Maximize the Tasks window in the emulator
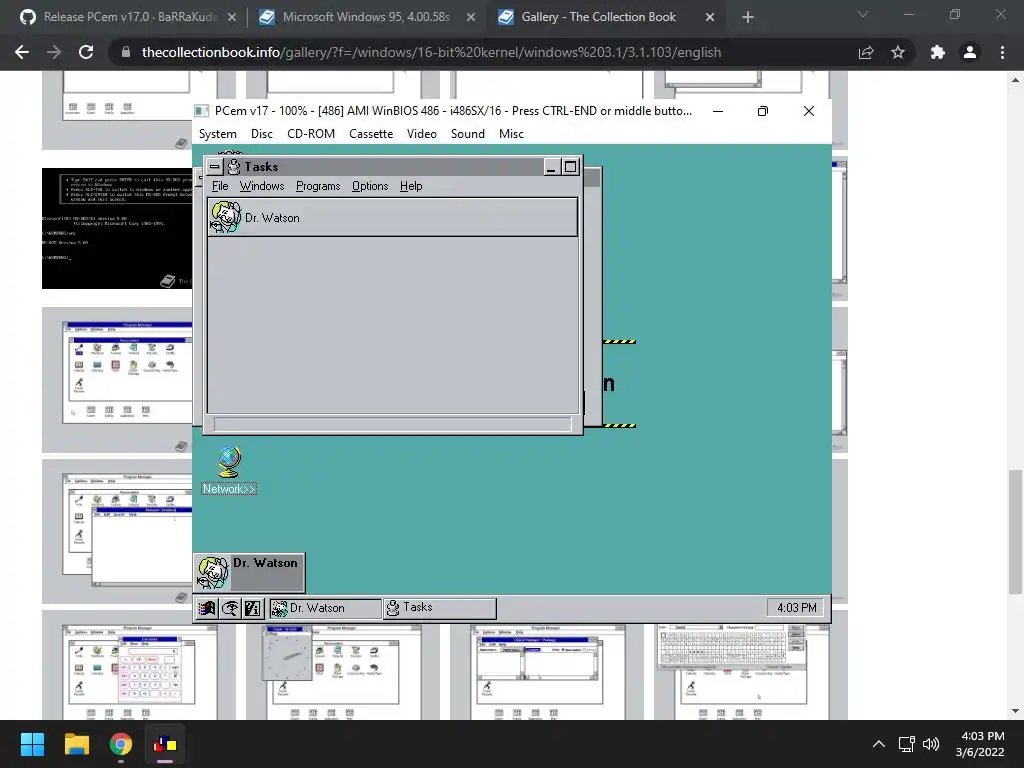 (570, 167)
